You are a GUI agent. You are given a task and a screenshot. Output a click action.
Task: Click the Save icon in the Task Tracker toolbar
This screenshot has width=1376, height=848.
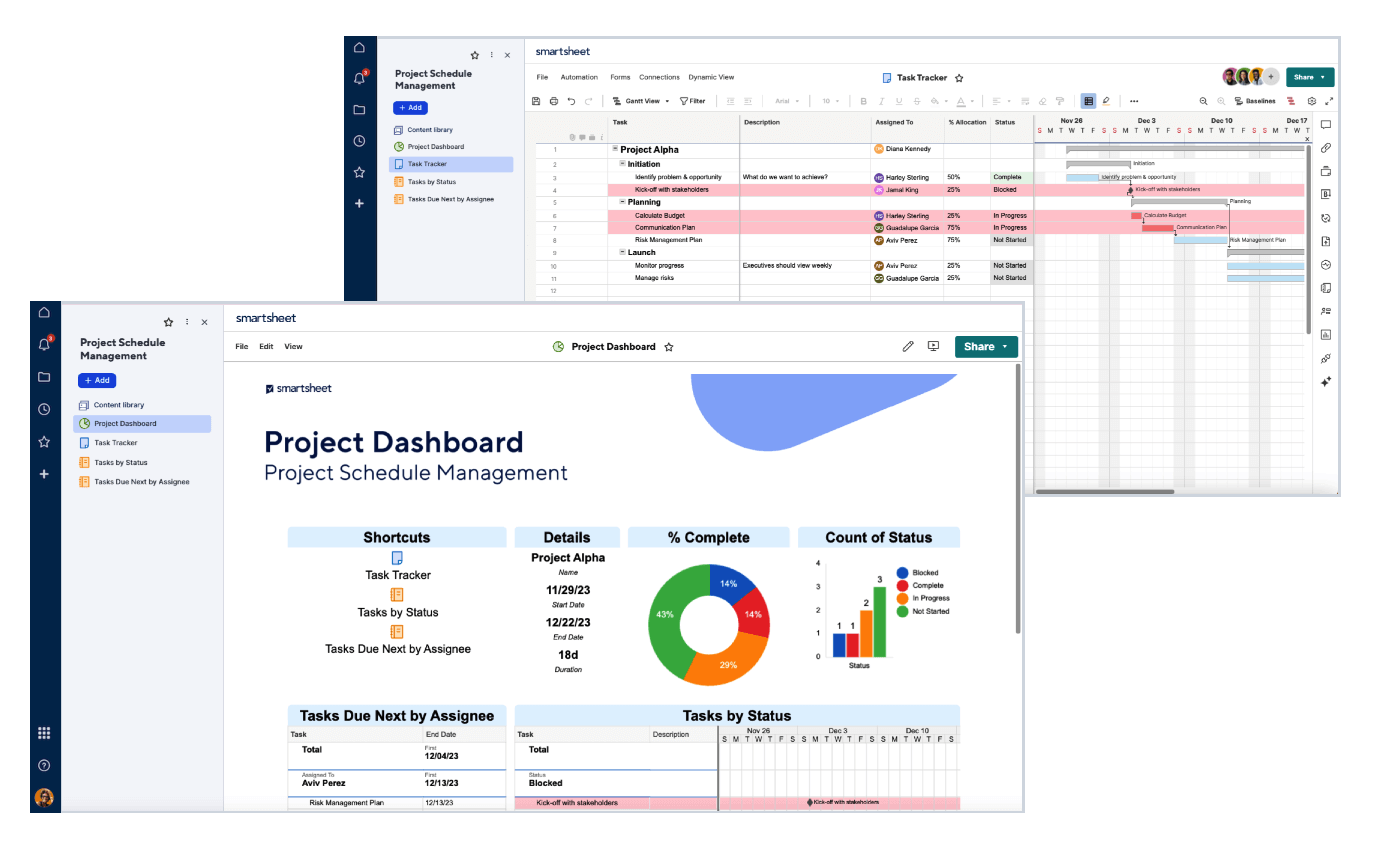coord(536,101)
